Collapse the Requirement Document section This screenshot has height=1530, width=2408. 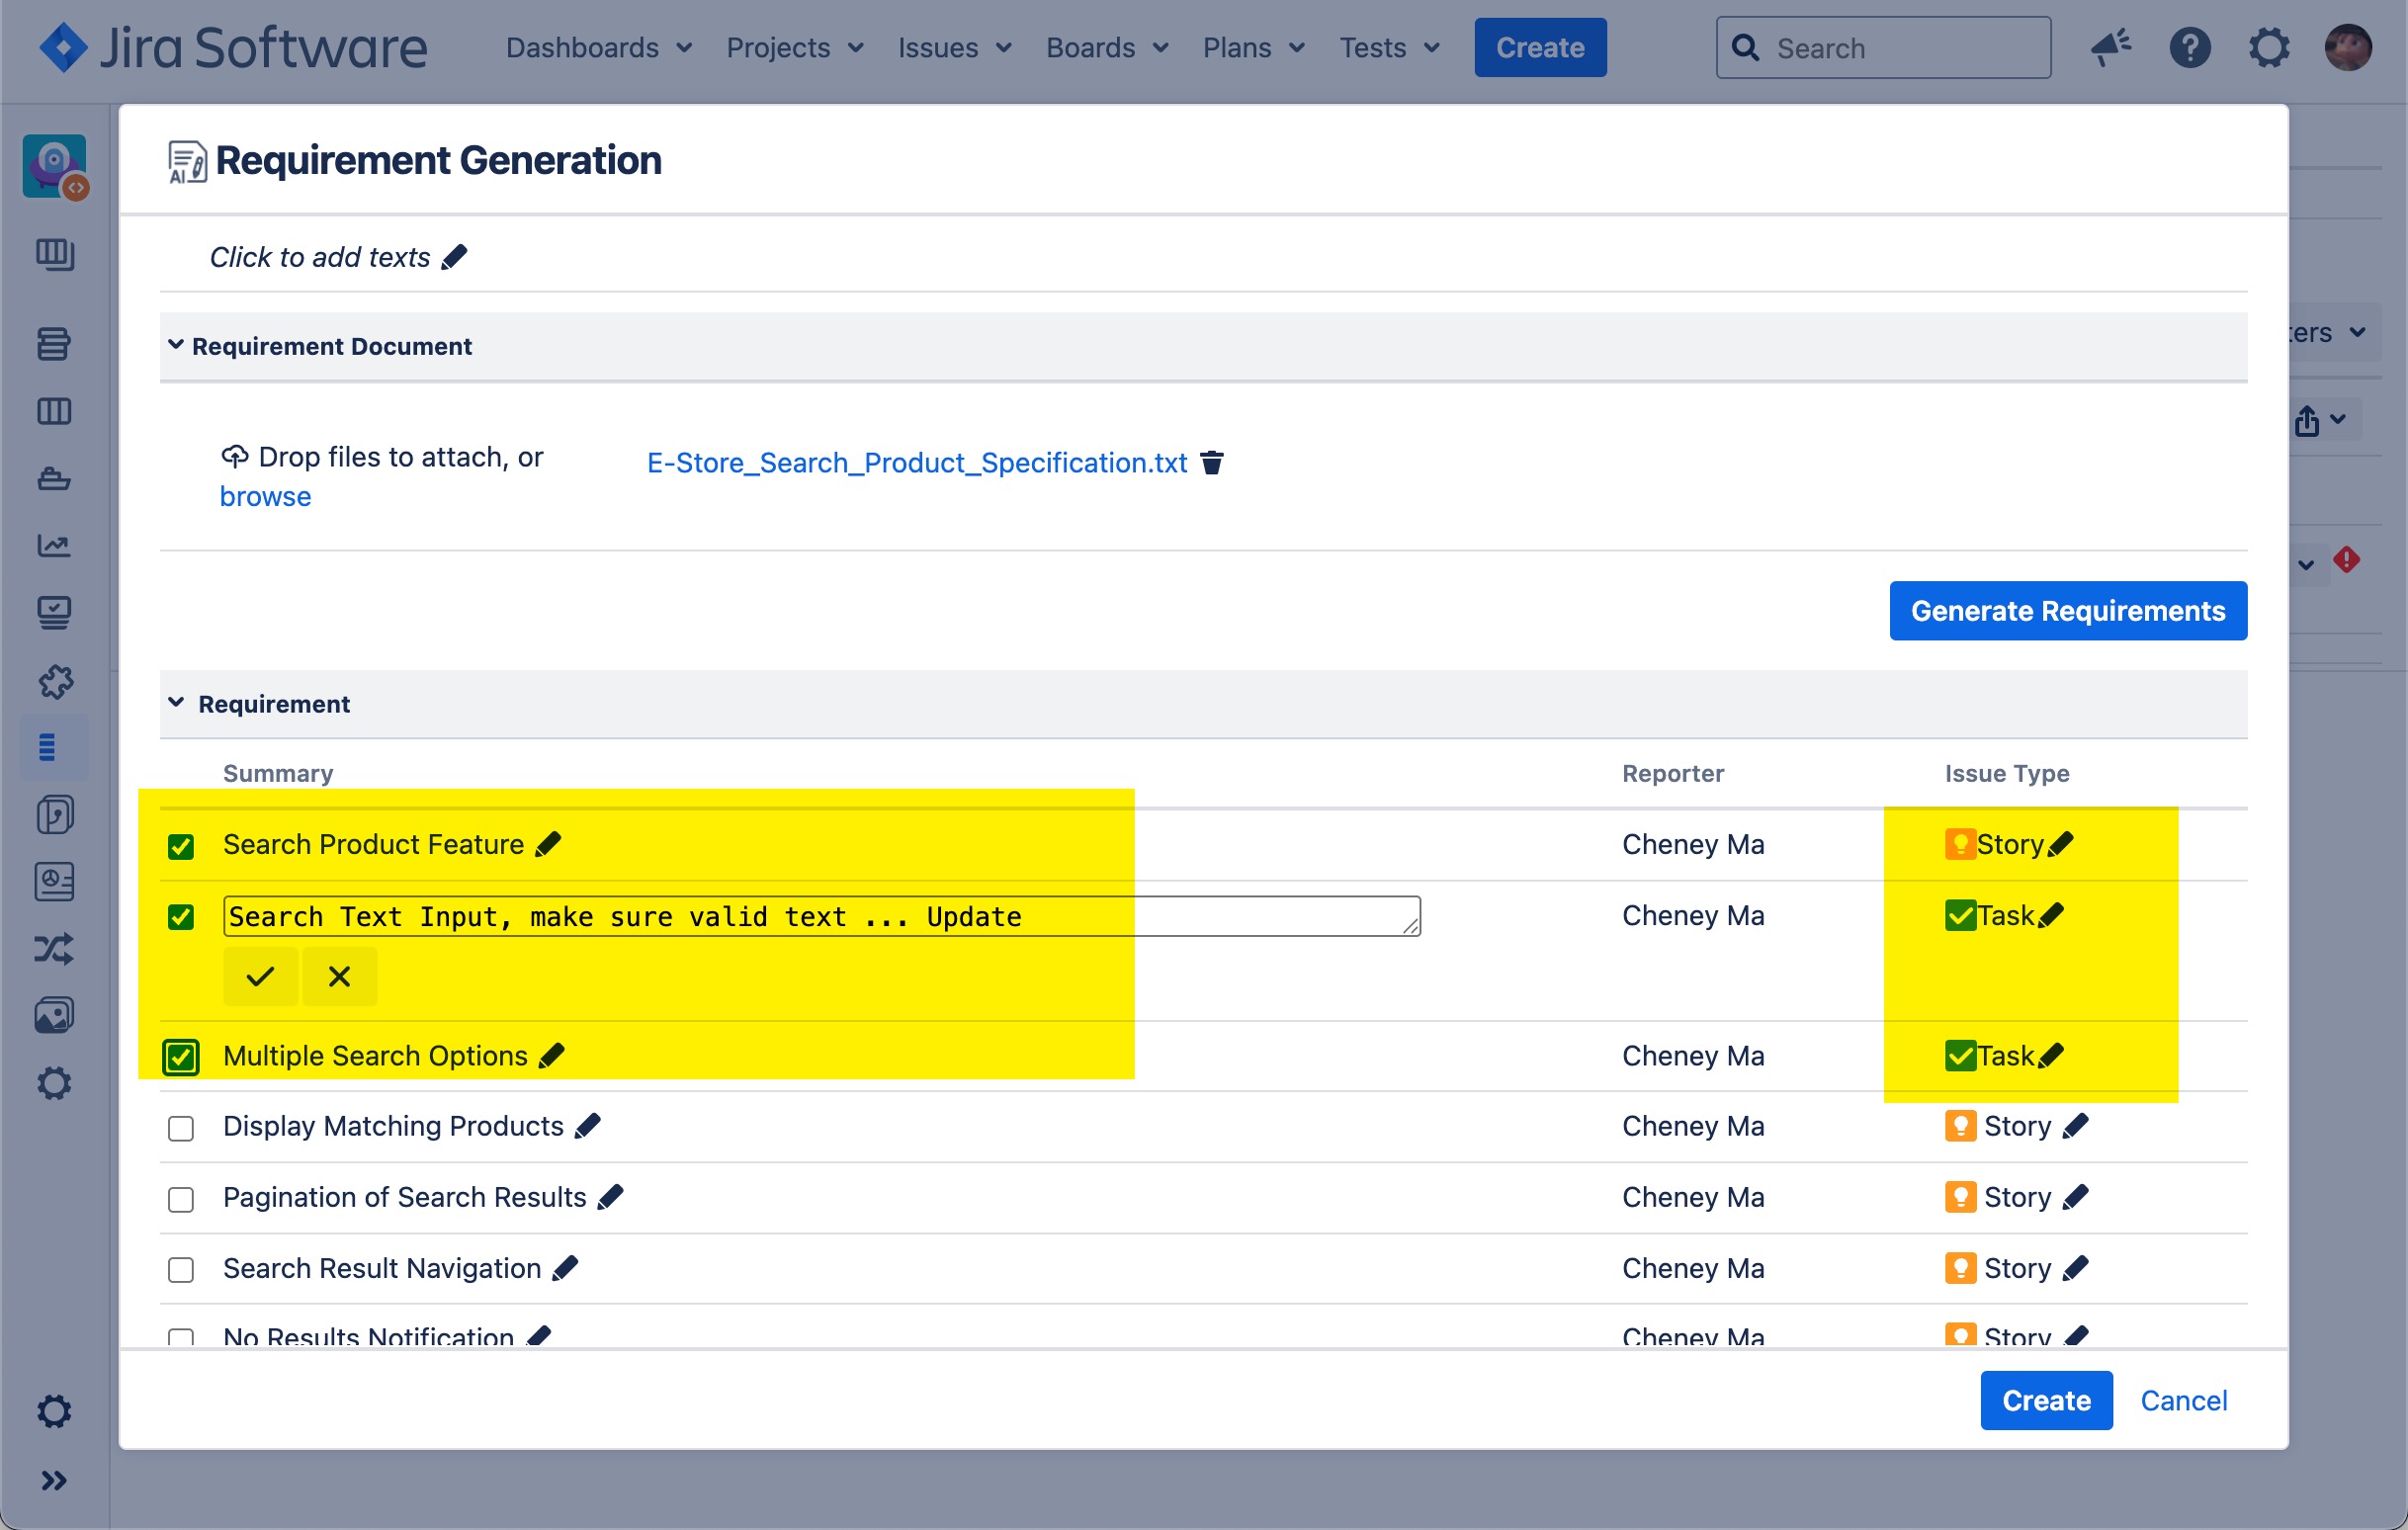click(x=176, y=345)
